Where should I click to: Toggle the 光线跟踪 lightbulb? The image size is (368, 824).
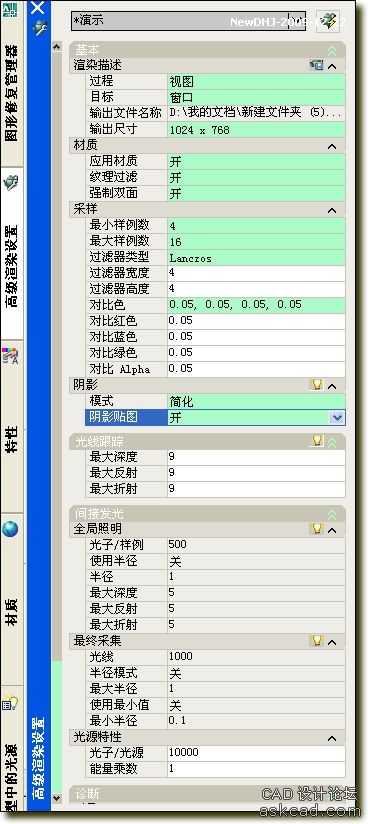tap(317, 440)
